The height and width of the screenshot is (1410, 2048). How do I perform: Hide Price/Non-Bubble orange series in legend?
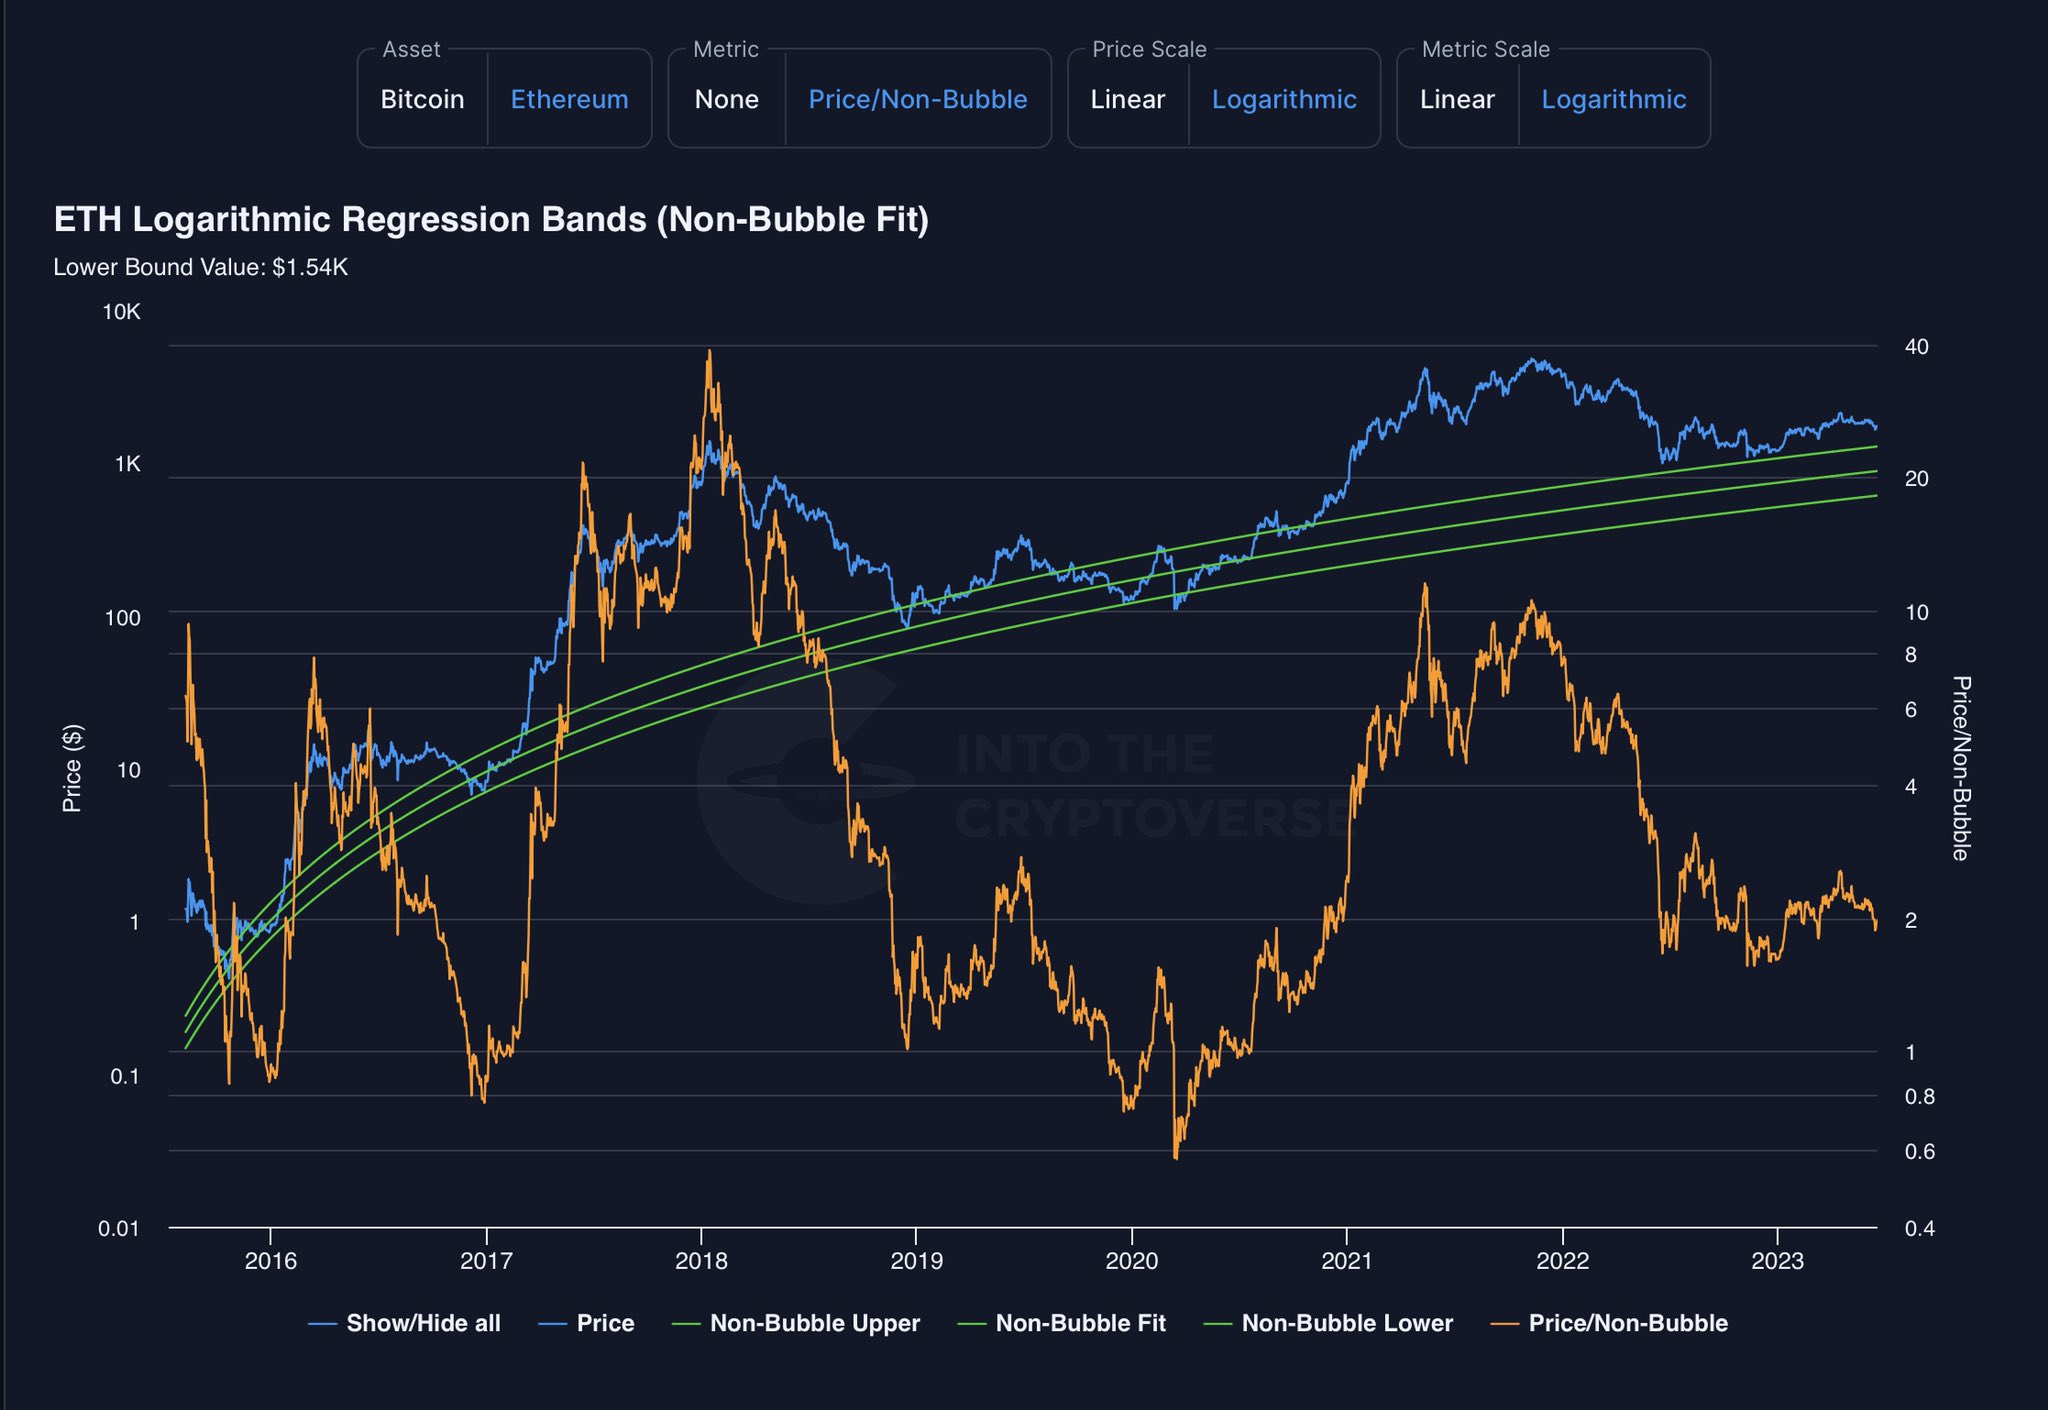point(1627,1323)
